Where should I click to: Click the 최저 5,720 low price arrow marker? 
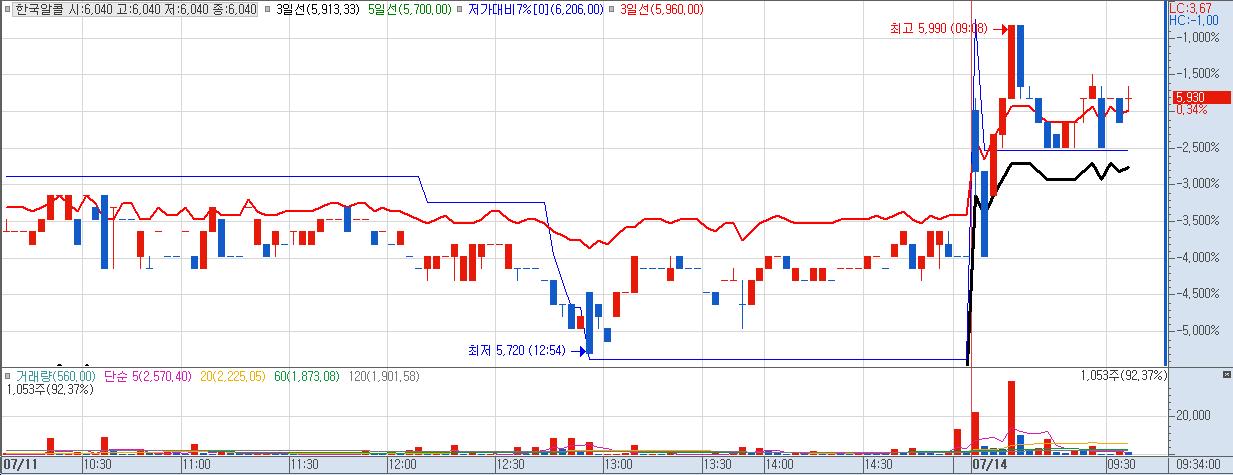[x=577, y=351]
